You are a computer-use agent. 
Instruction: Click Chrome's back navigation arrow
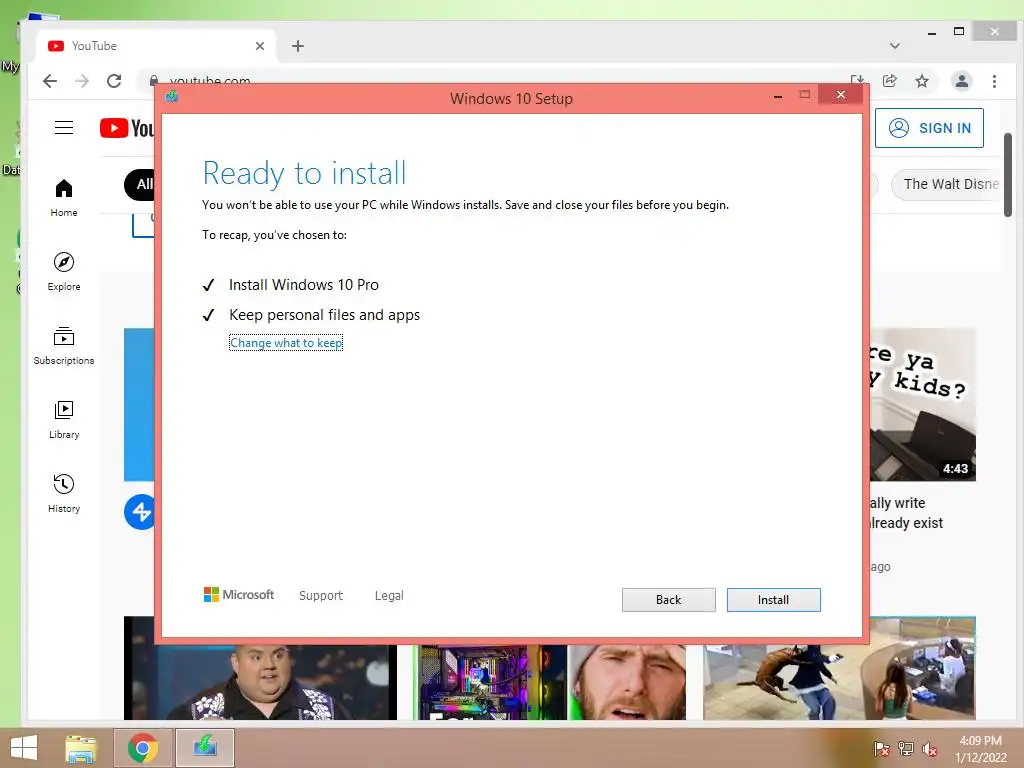(x=50, y=81)
